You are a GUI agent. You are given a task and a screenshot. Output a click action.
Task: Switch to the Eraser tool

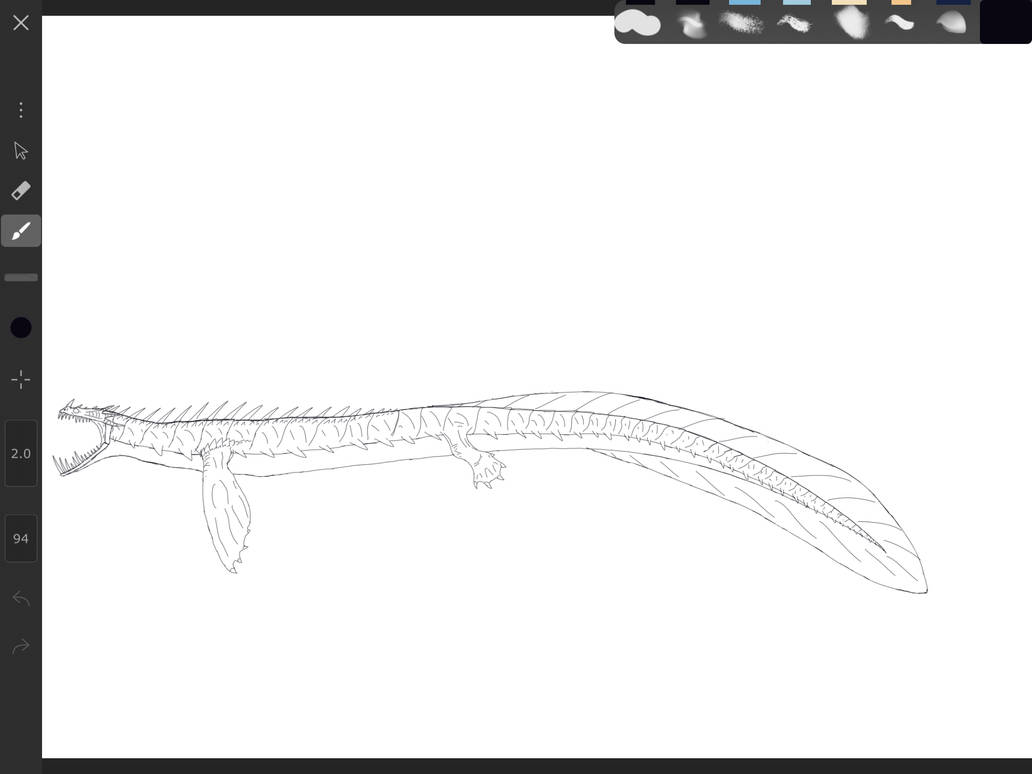click(x=21, y=191)
